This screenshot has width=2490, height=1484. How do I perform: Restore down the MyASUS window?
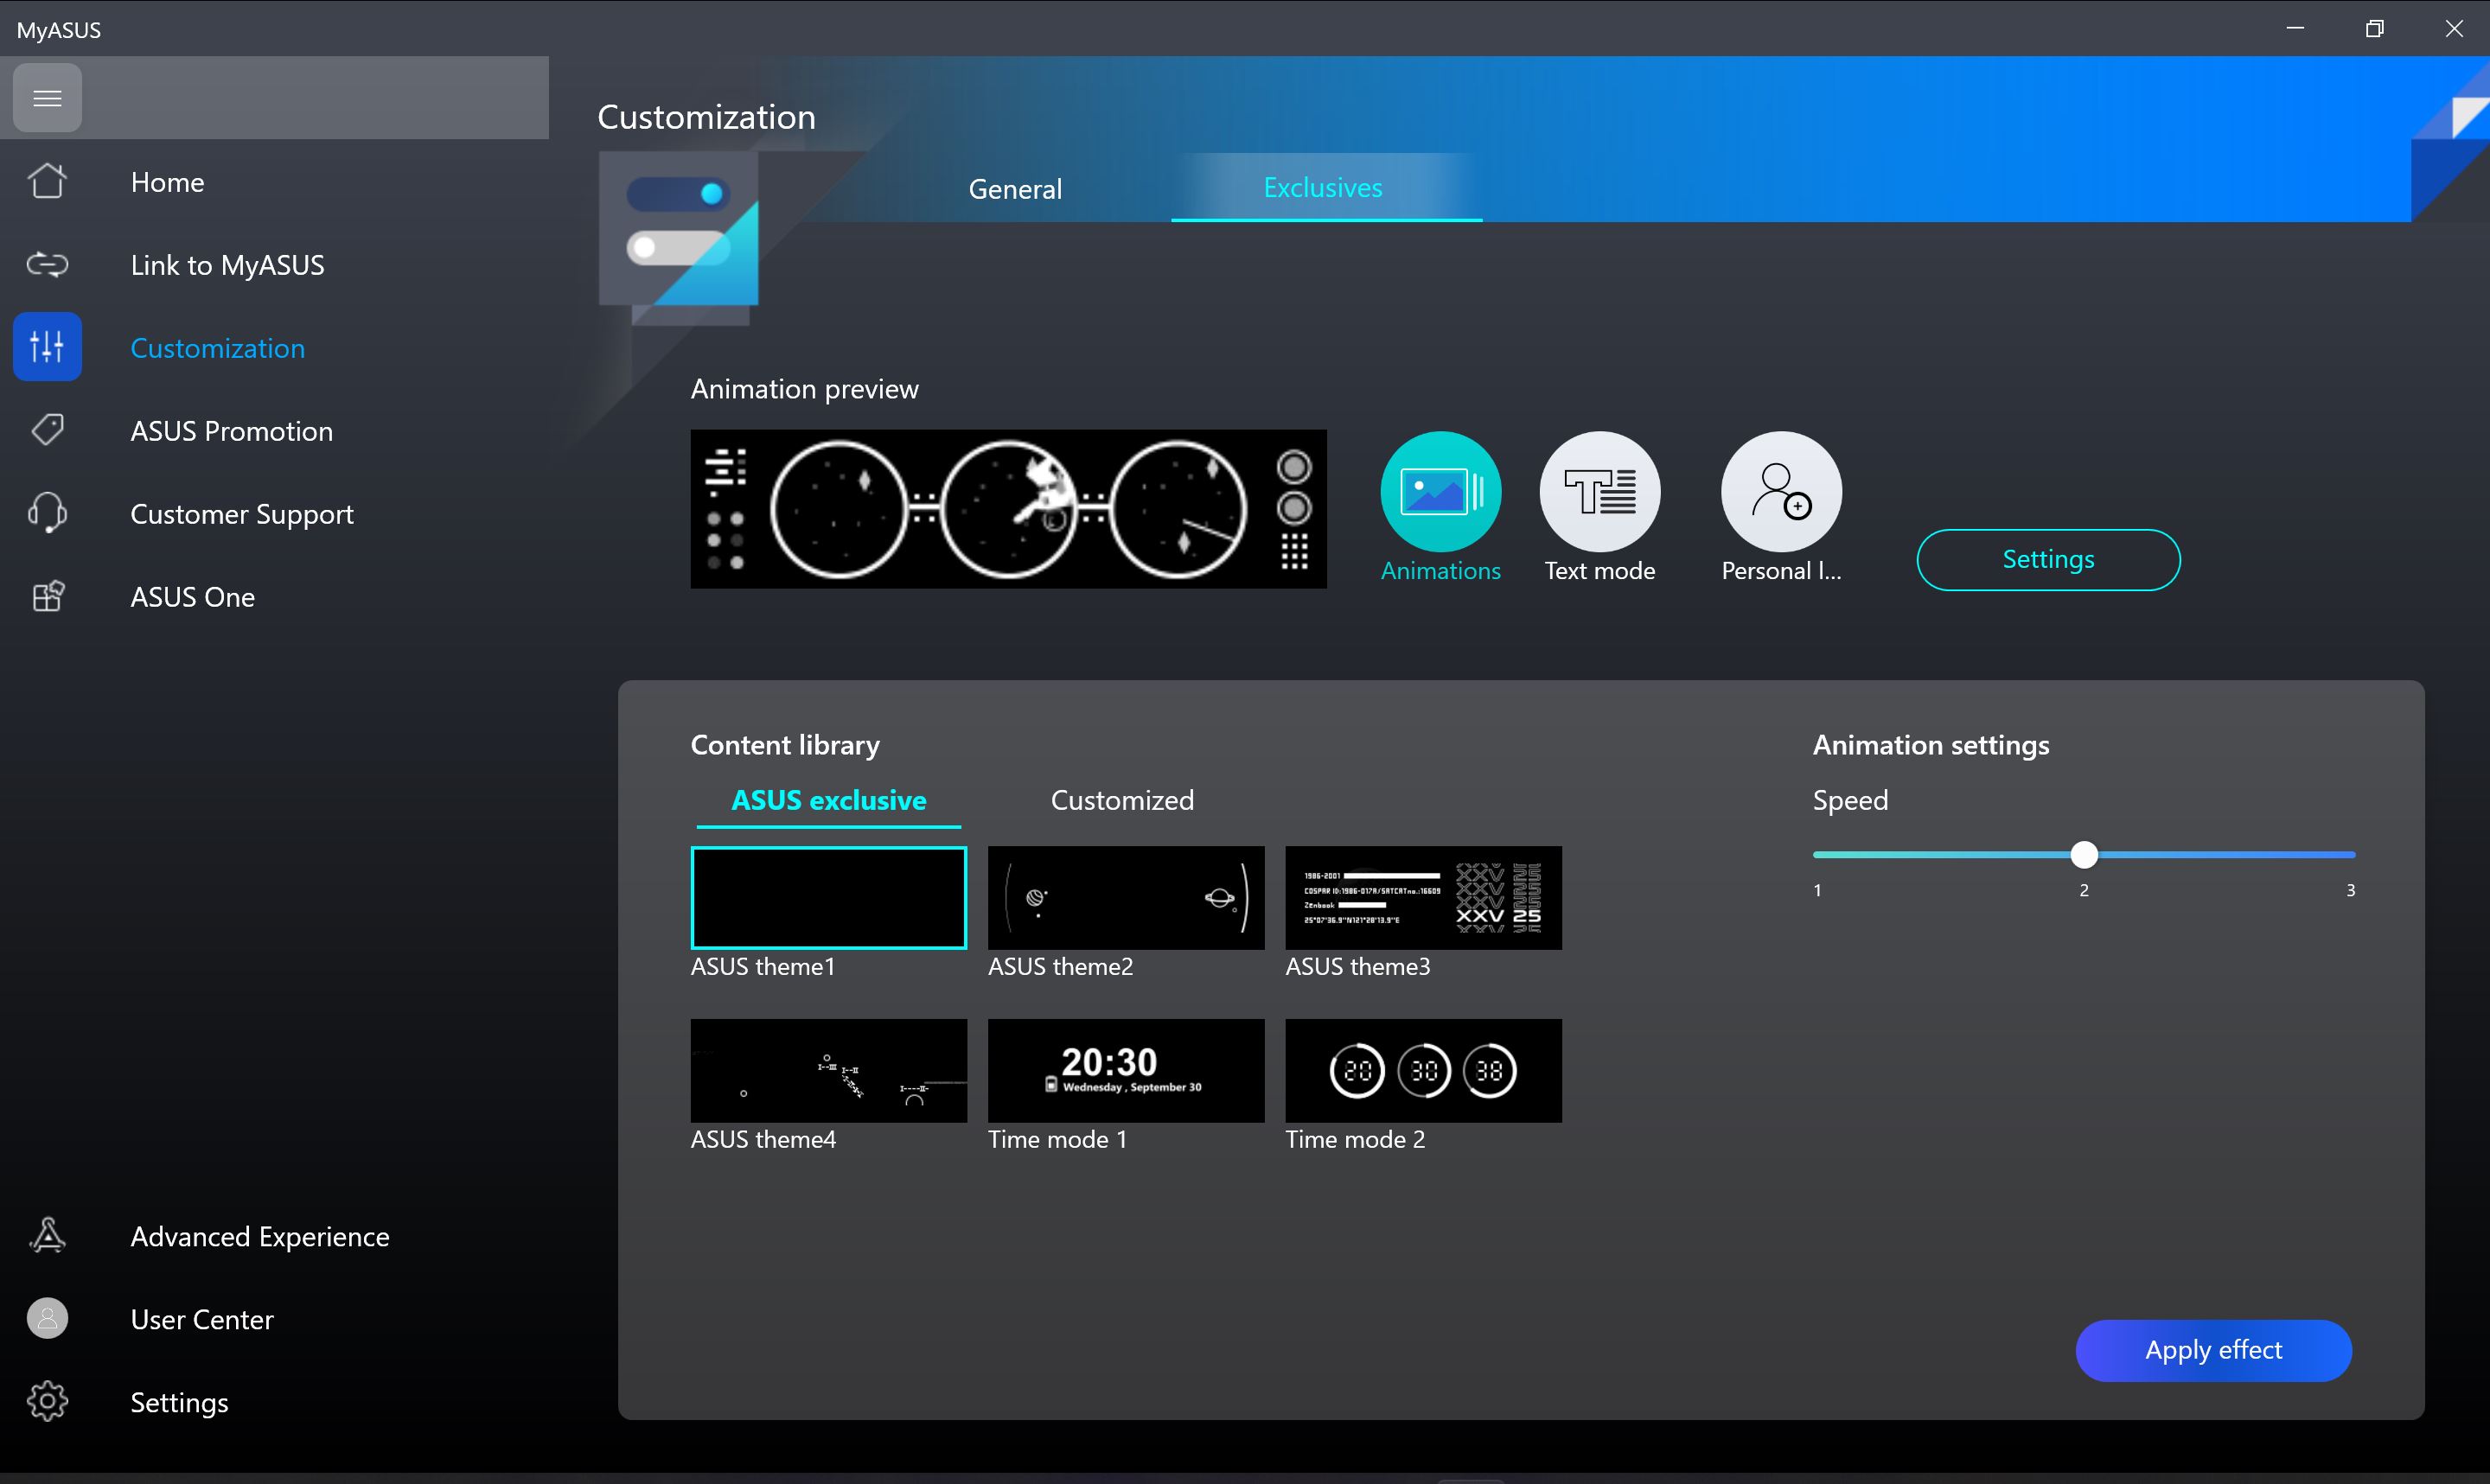coord(2374,28)
